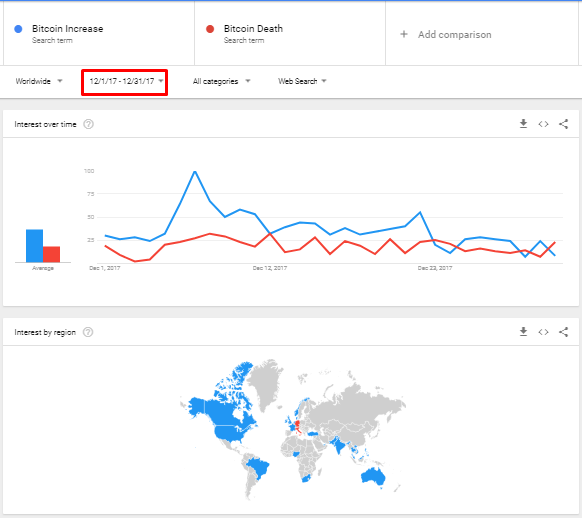Select the Bitcoin Increase search term

68,29
